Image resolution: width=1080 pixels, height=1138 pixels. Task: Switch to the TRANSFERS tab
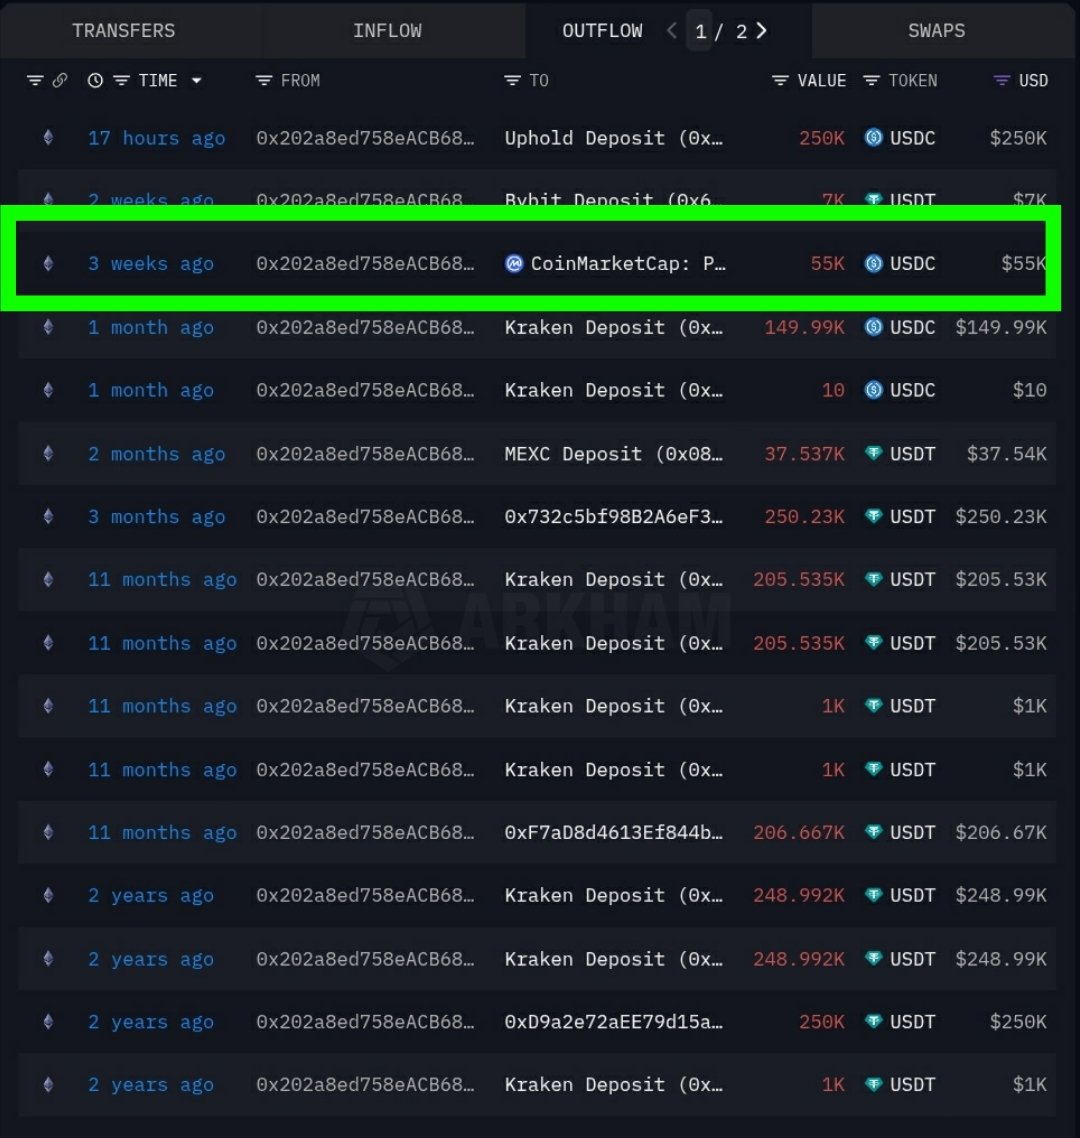(123, 30)
